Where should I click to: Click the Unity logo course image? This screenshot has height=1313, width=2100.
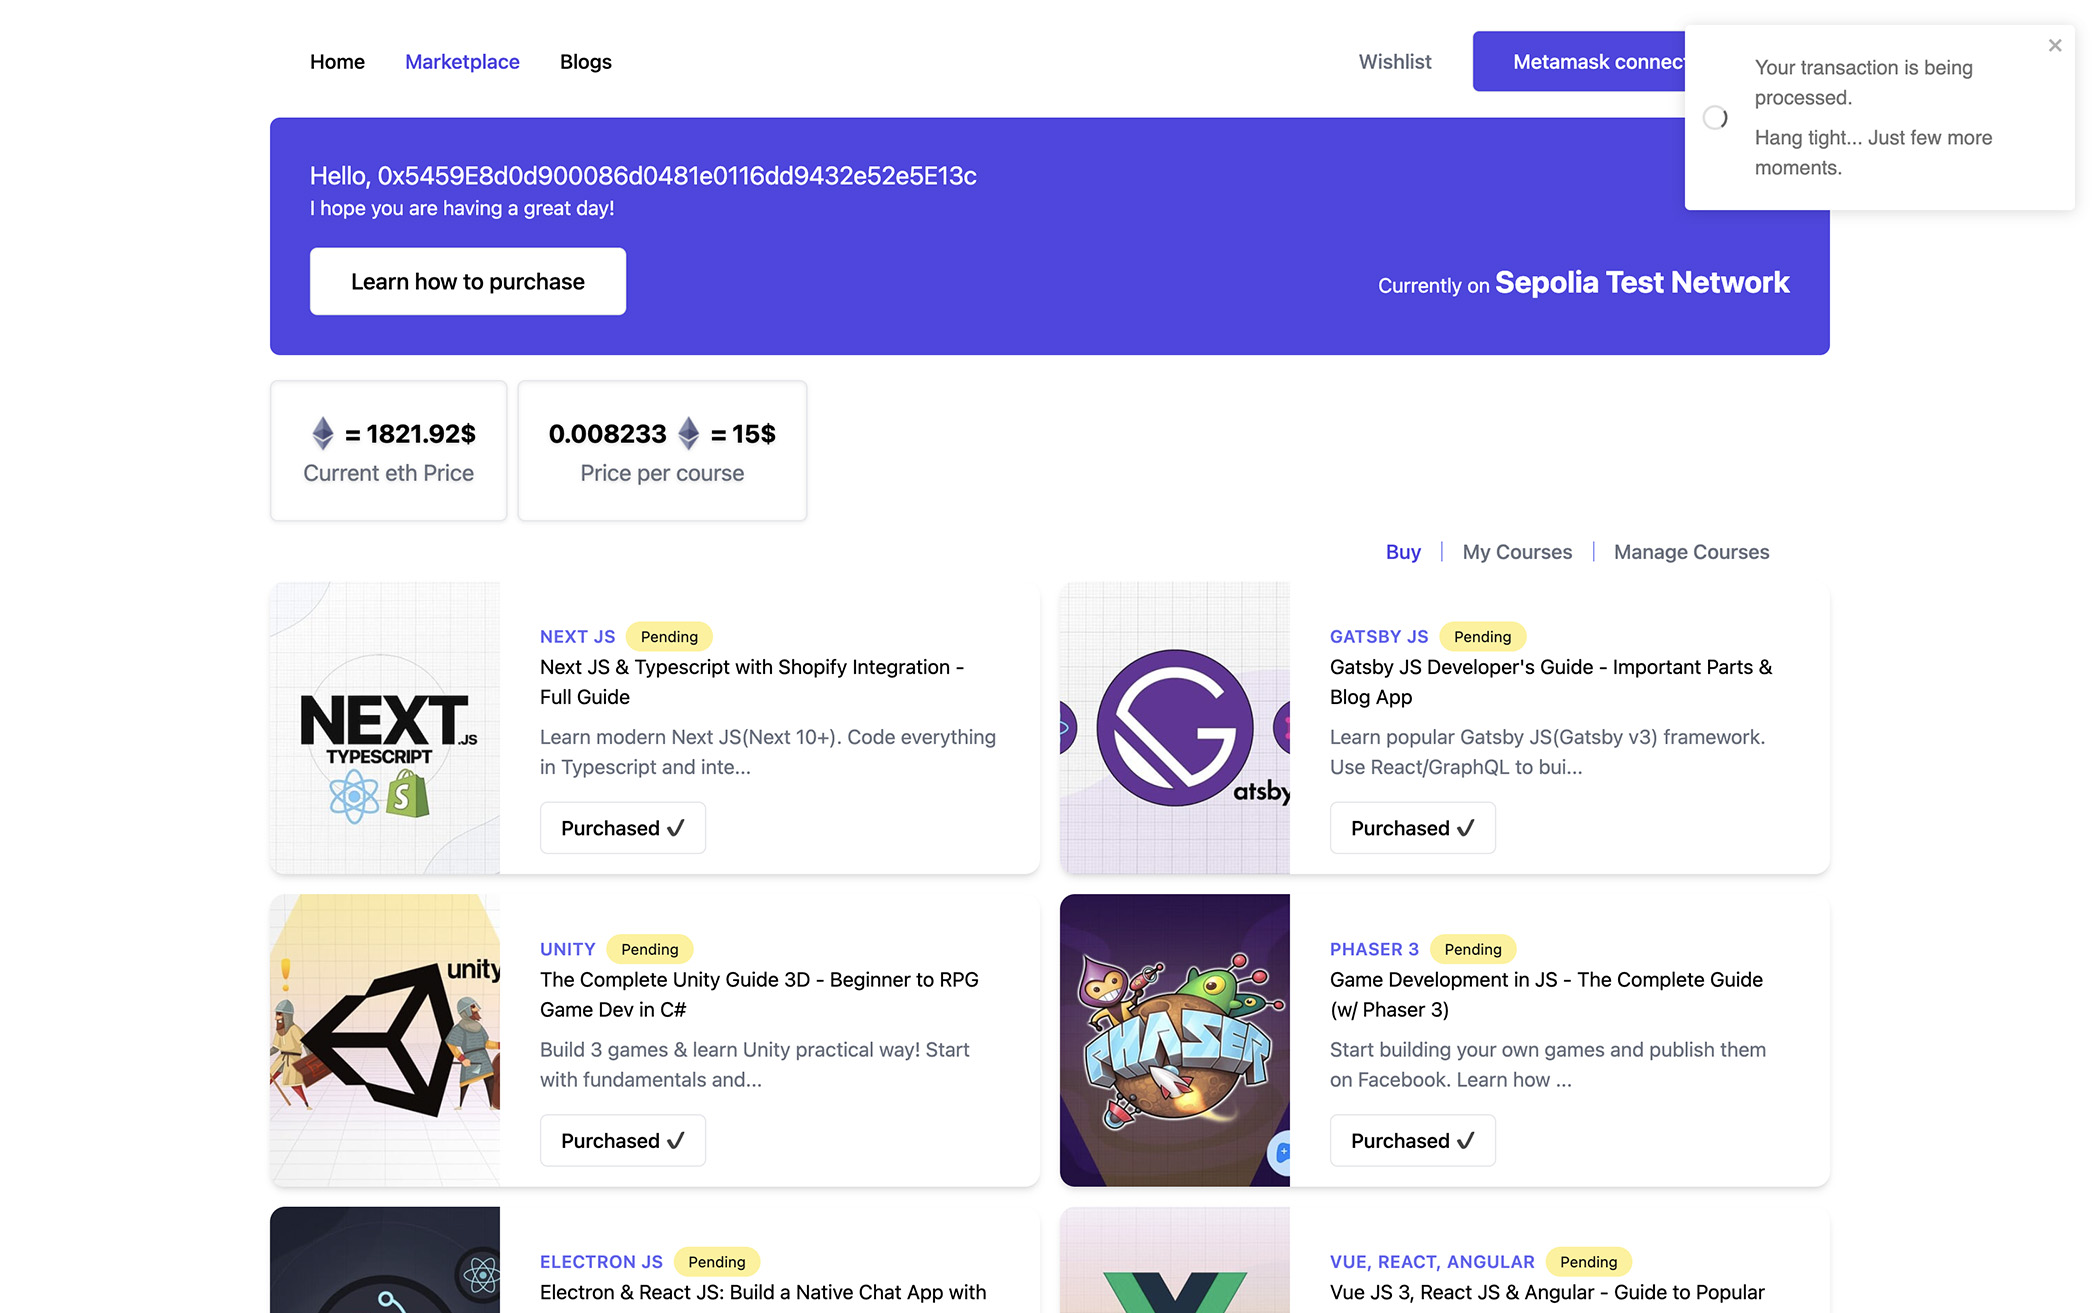point(385,1040)
